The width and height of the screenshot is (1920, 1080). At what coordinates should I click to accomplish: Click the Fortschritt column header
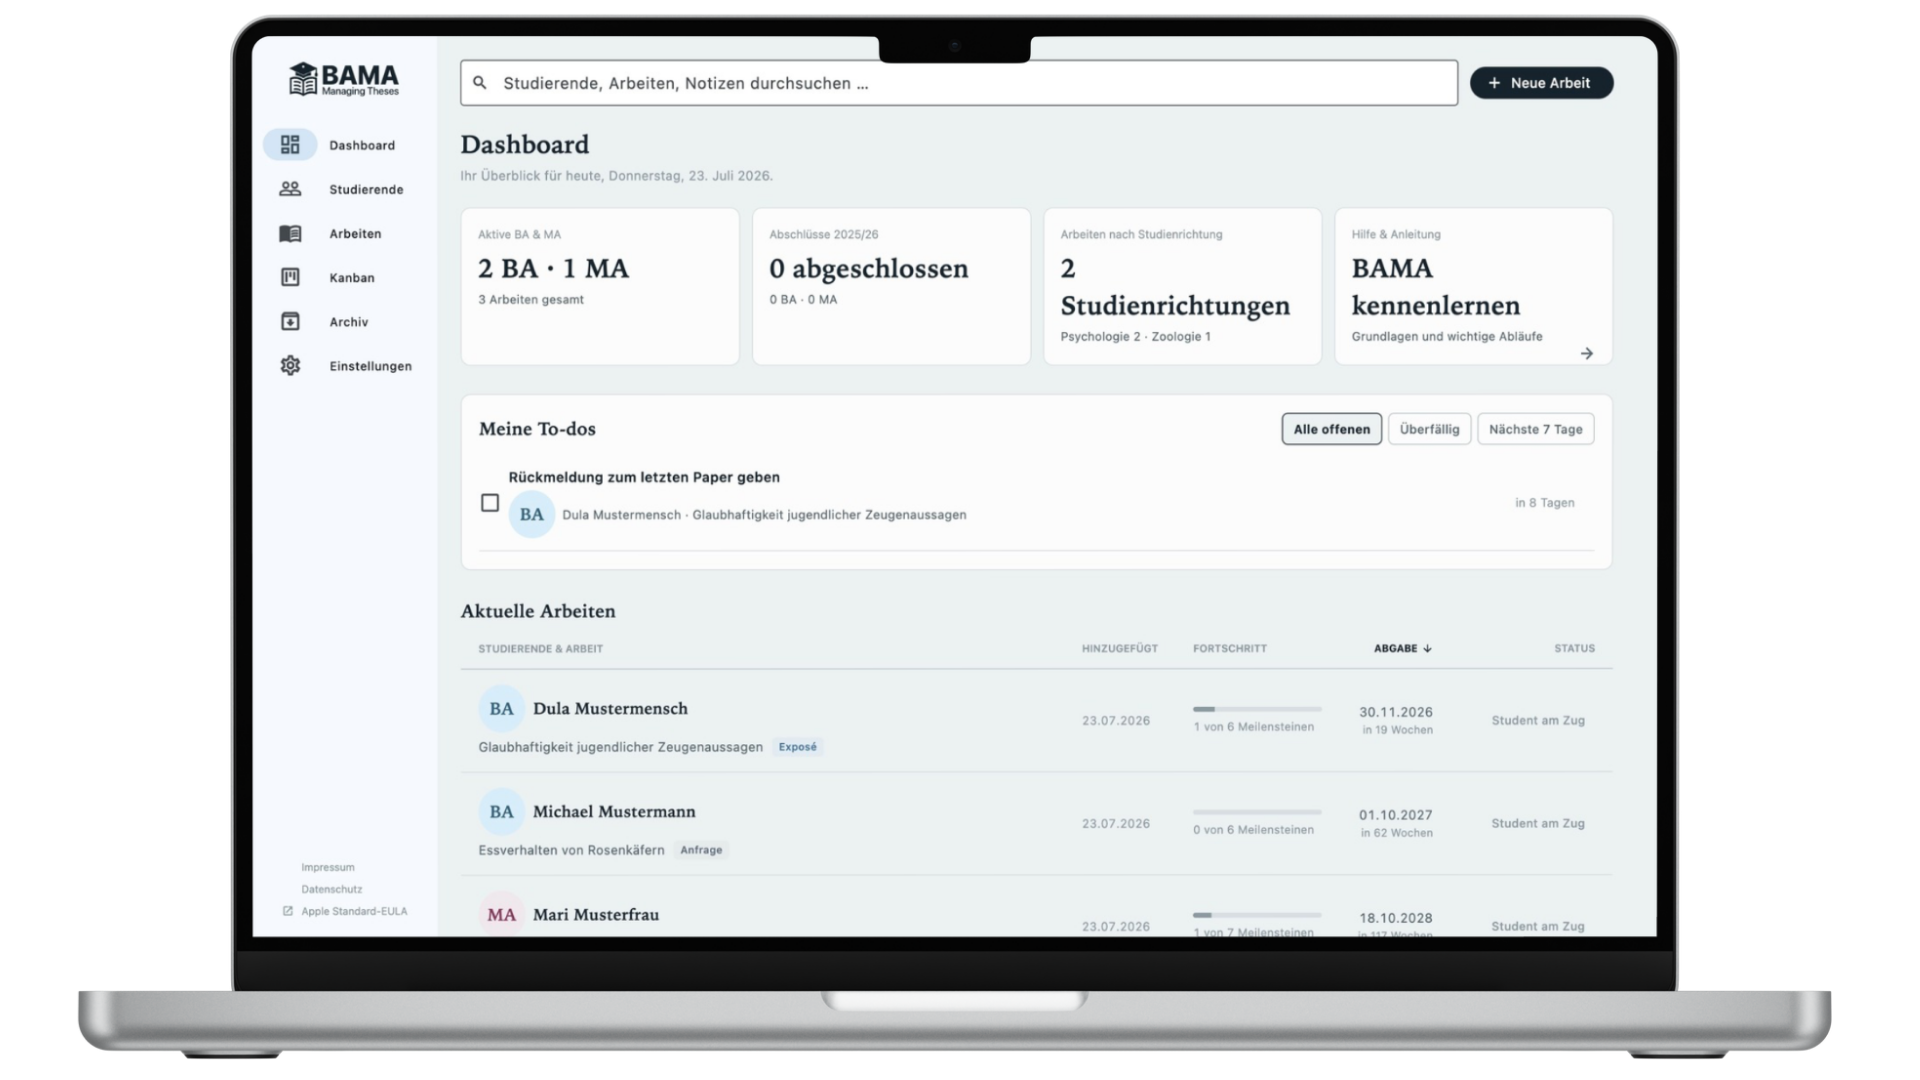click(1230, 648)
